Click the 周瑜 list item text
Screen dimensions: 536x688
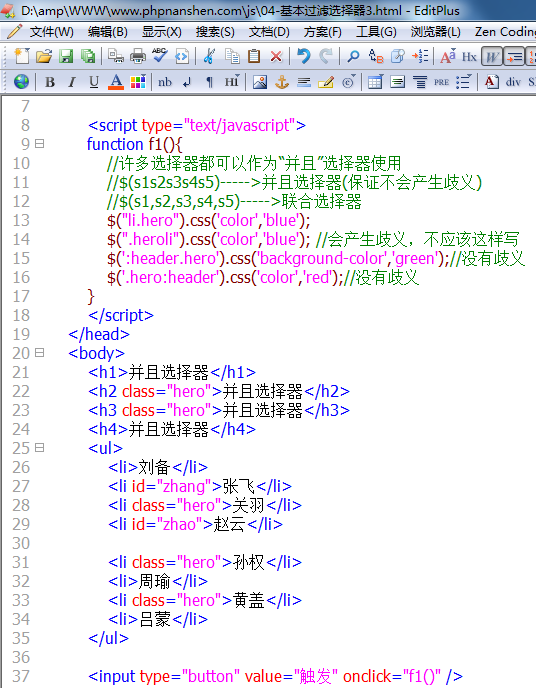(154, 581)
